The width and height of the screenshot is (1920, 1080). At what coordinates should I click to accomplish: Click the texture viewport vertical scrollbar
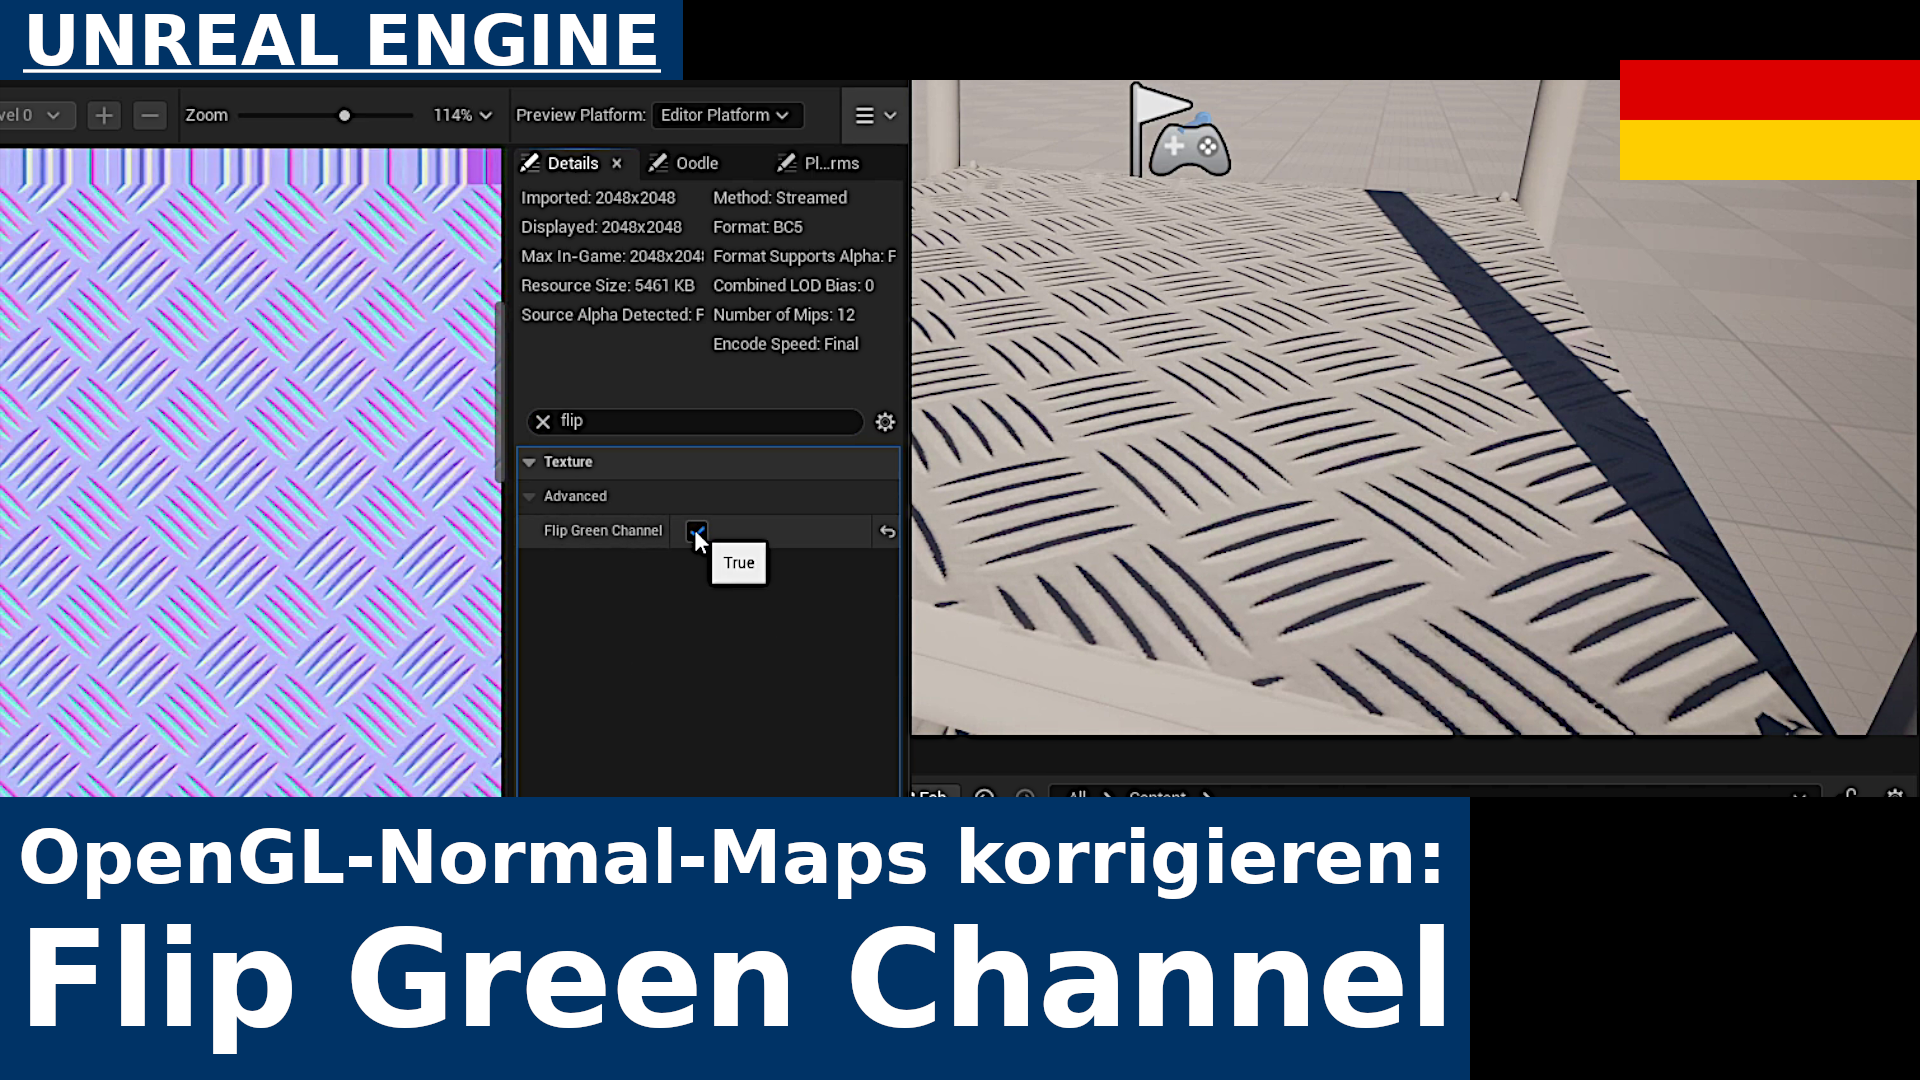[500, 390]
